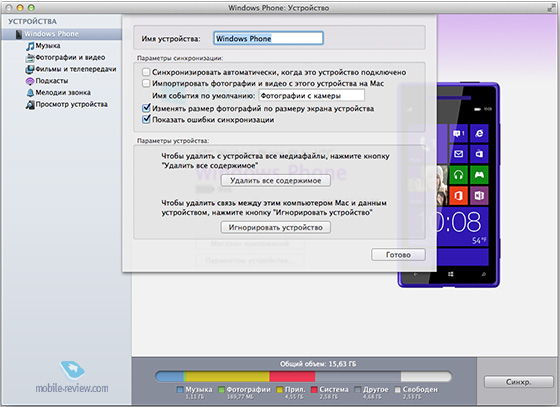Click the gray 'Другое' storage bar segment
Screen dimensions: 560x407
pos(358,376)
